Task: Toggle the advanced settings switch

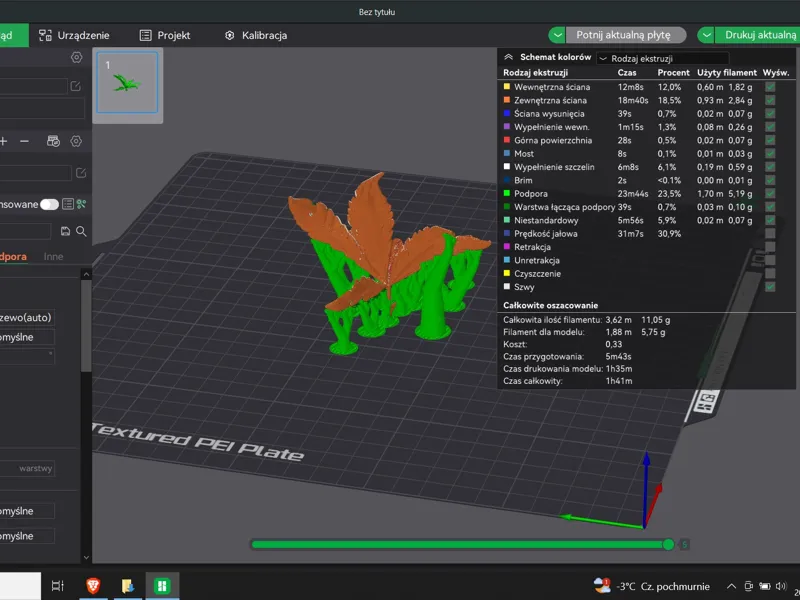Action: (x=49, y=205)
